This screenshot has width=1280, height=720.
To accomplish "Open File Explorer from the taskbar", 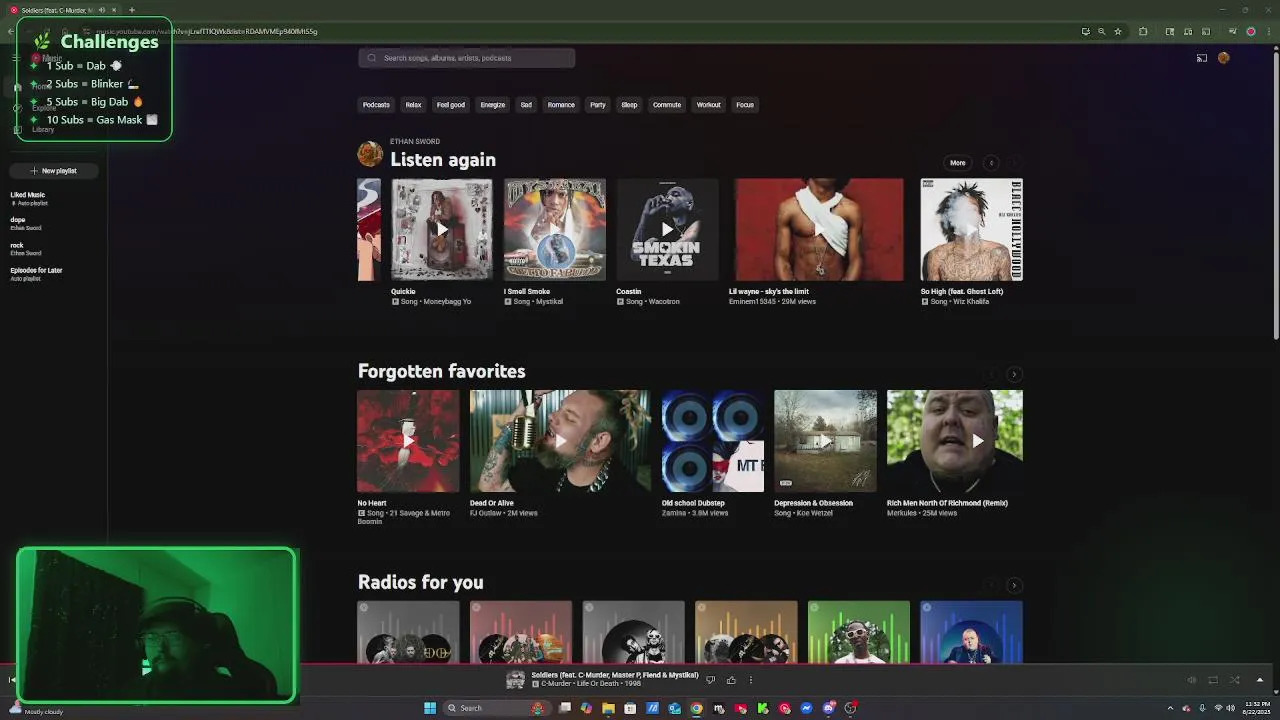I will pos(608,708).
